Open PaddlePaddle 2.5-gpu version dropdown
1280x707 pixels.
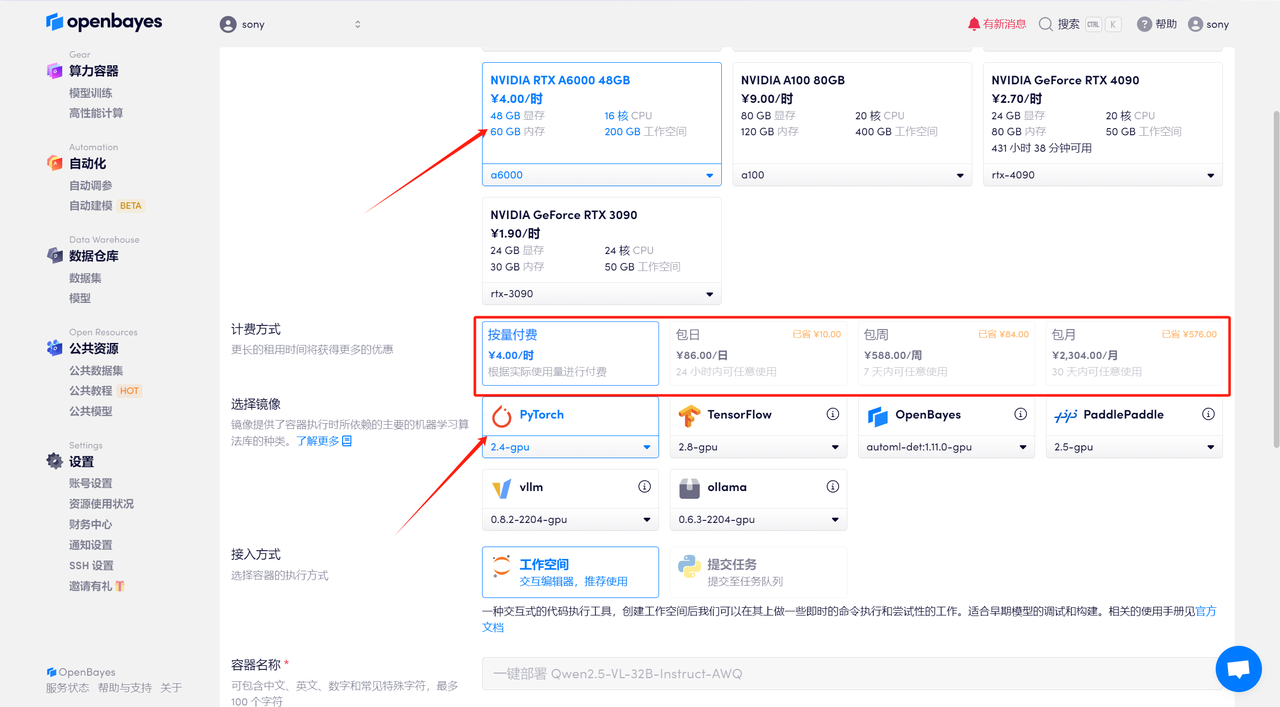pos(1134,447)
